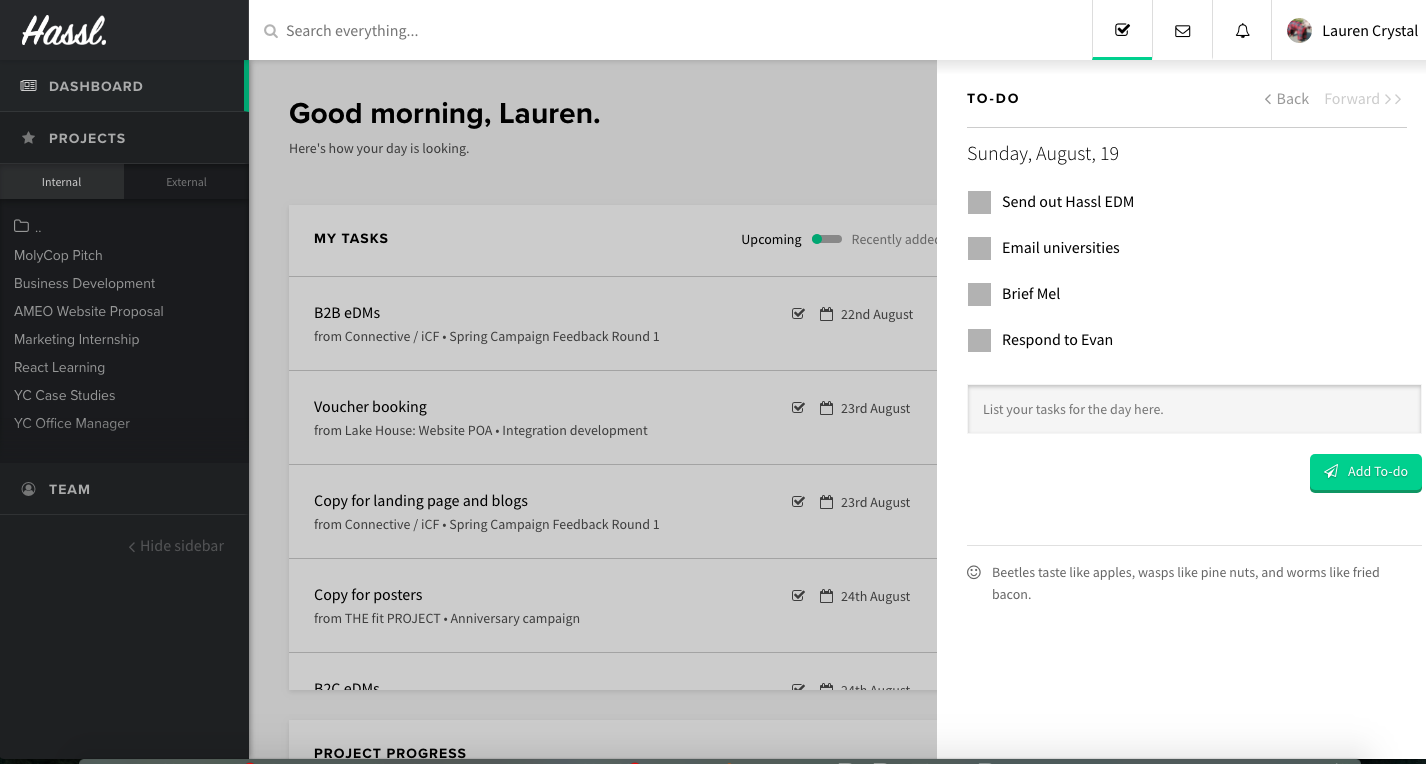Expand the Team section in sidebar

tap(69, 489)
